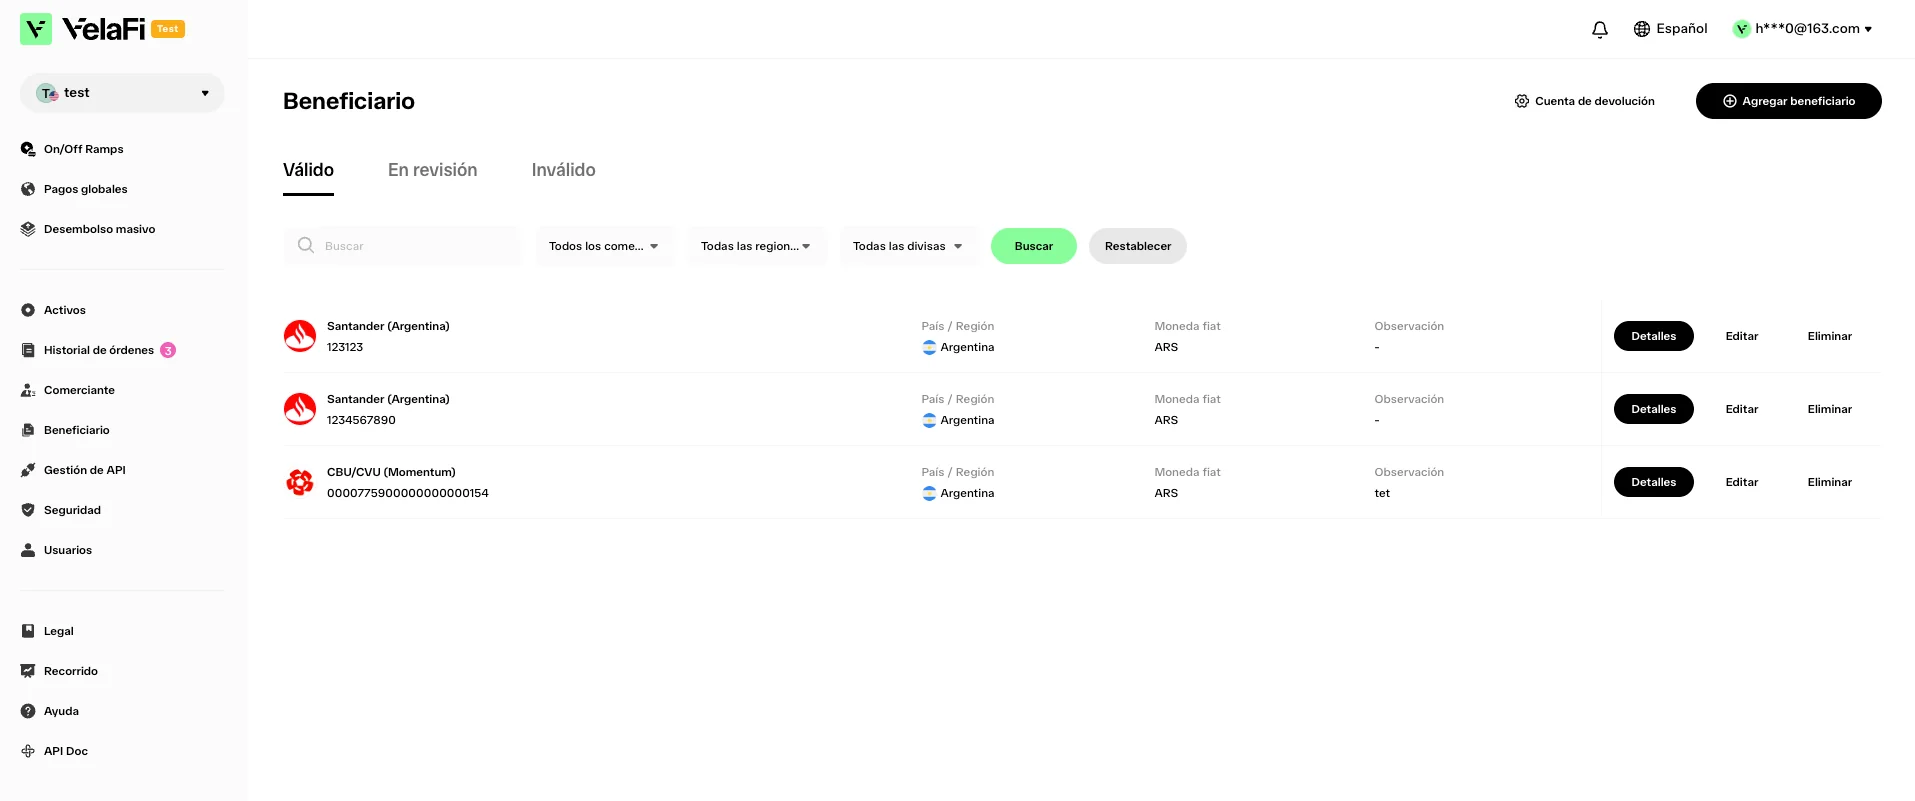Open the notifications bell
1915x801 pixels.
tap(1600, 29)
